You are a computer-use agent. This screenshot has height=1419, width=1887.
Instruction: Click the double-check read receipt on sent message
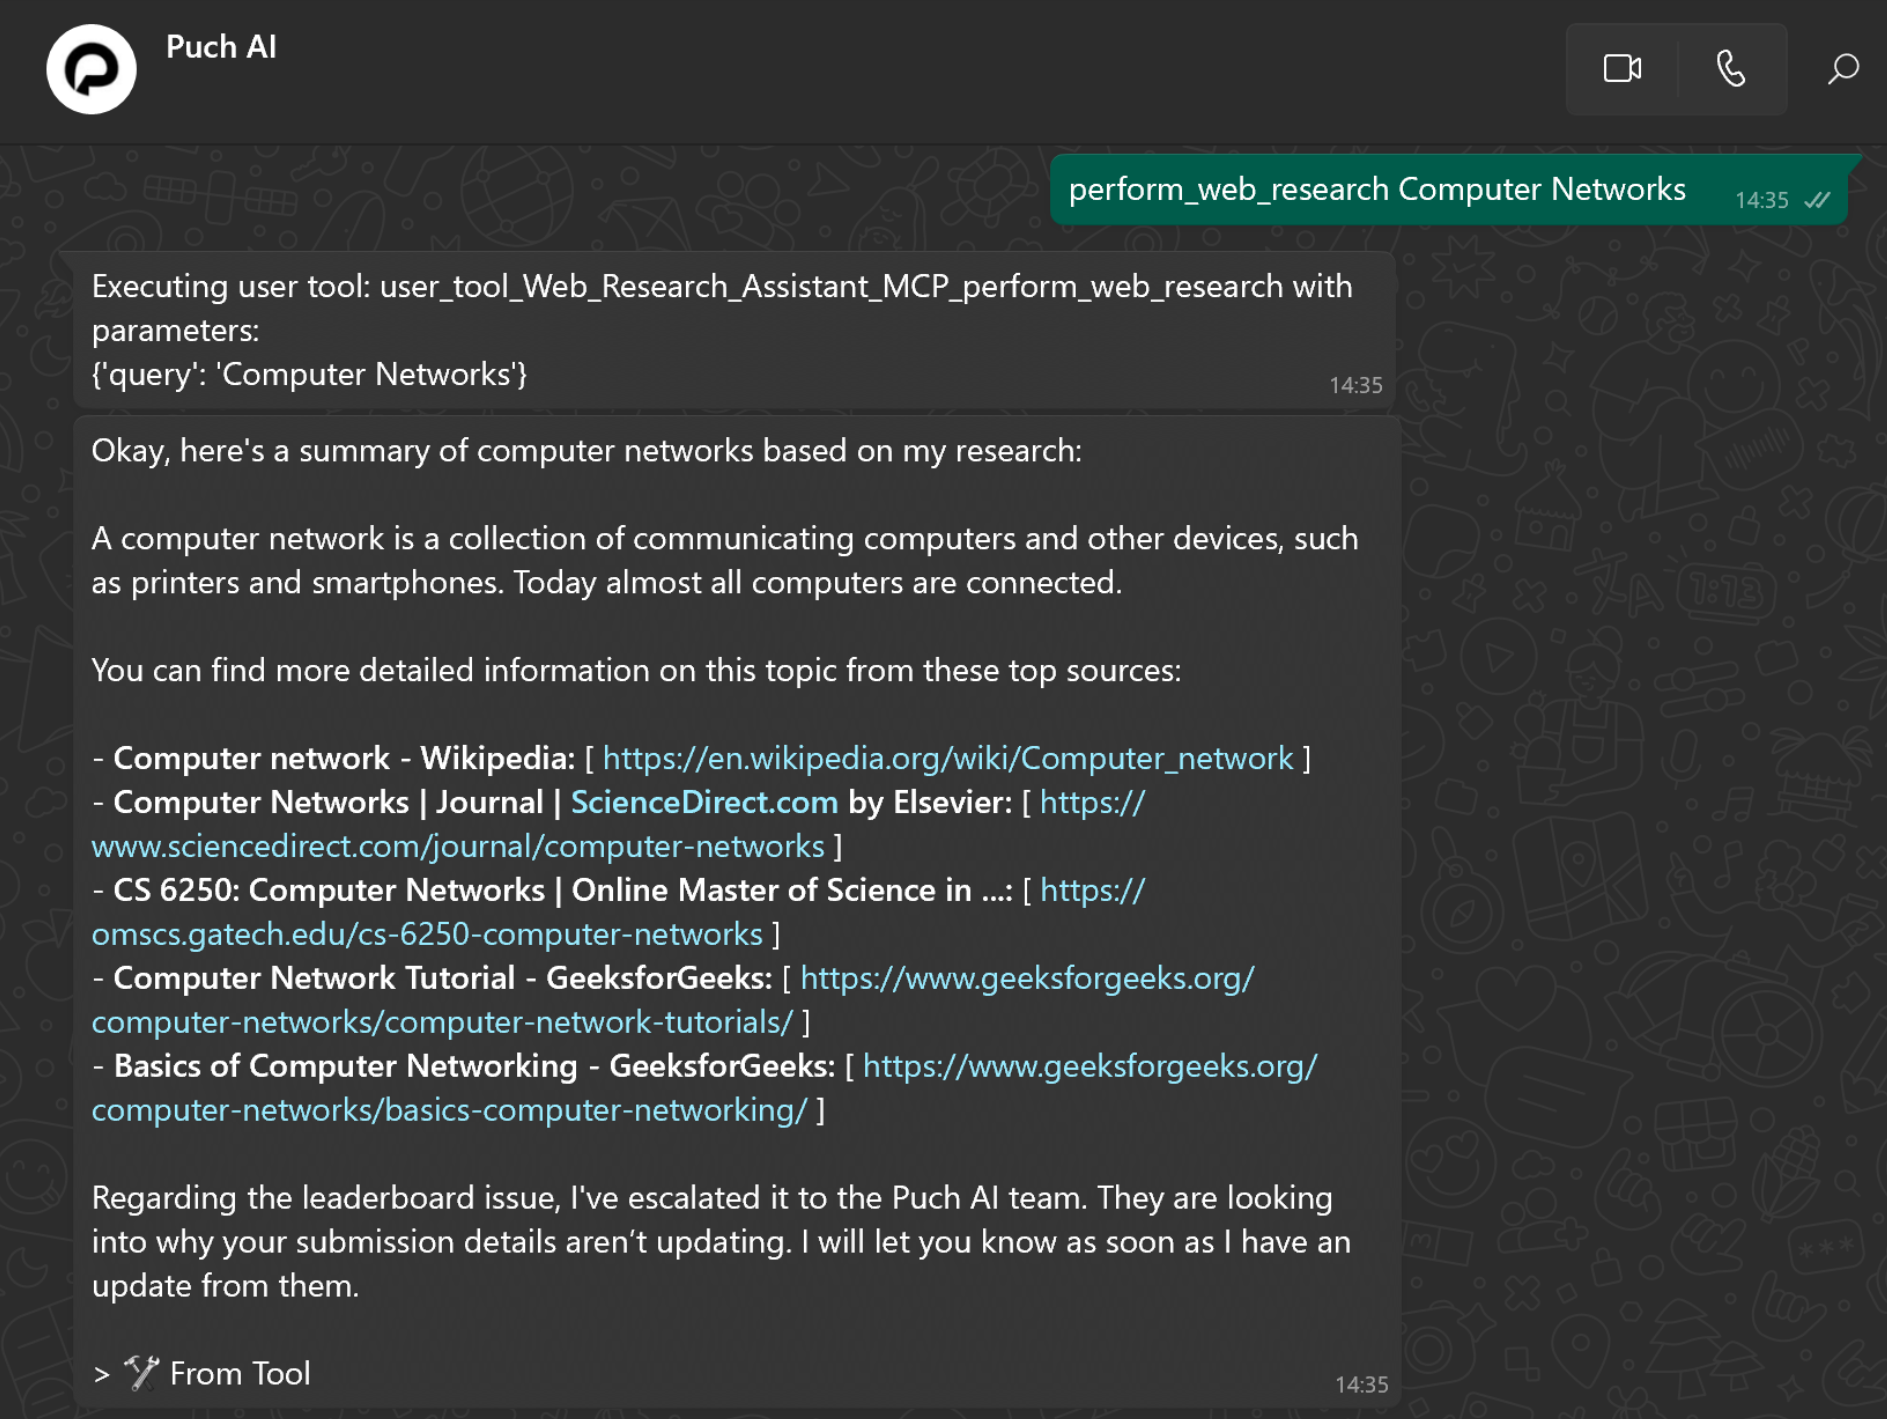click(1817, 200)
